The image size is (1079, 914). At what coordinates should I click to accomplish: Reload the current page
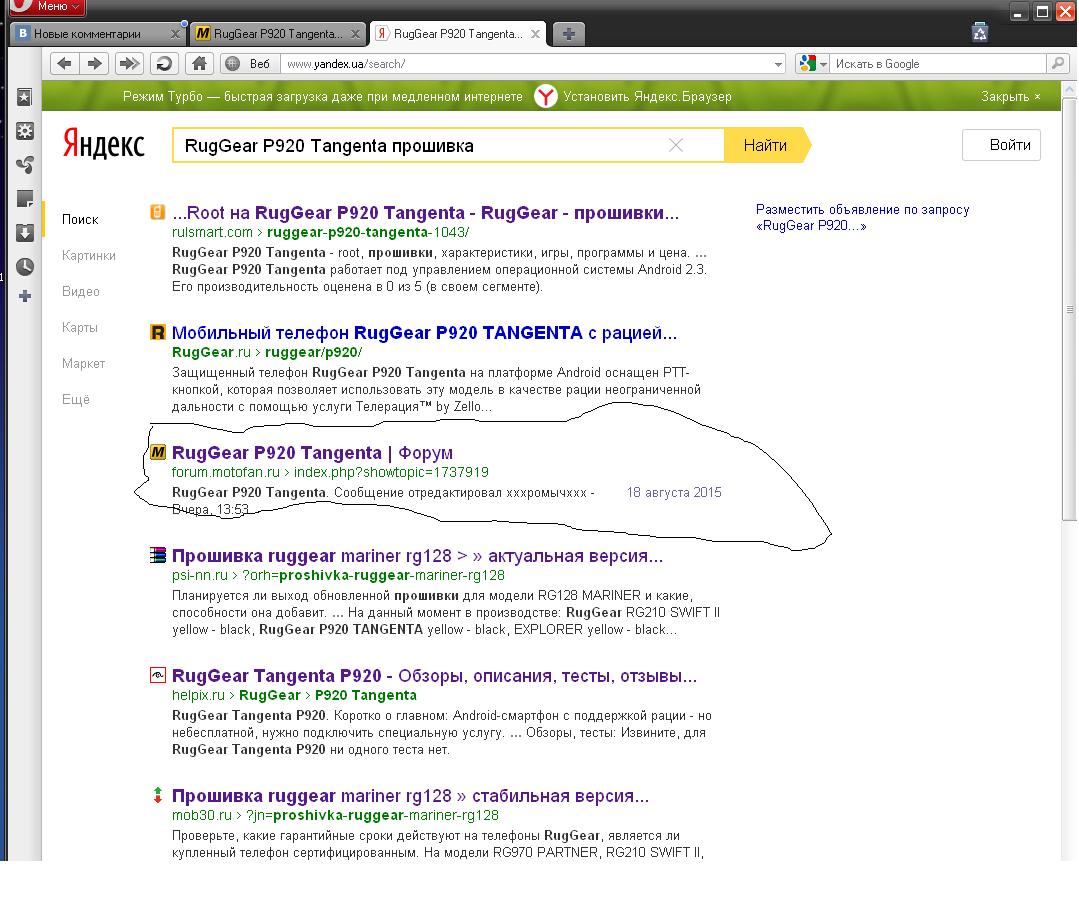(164, 64)
